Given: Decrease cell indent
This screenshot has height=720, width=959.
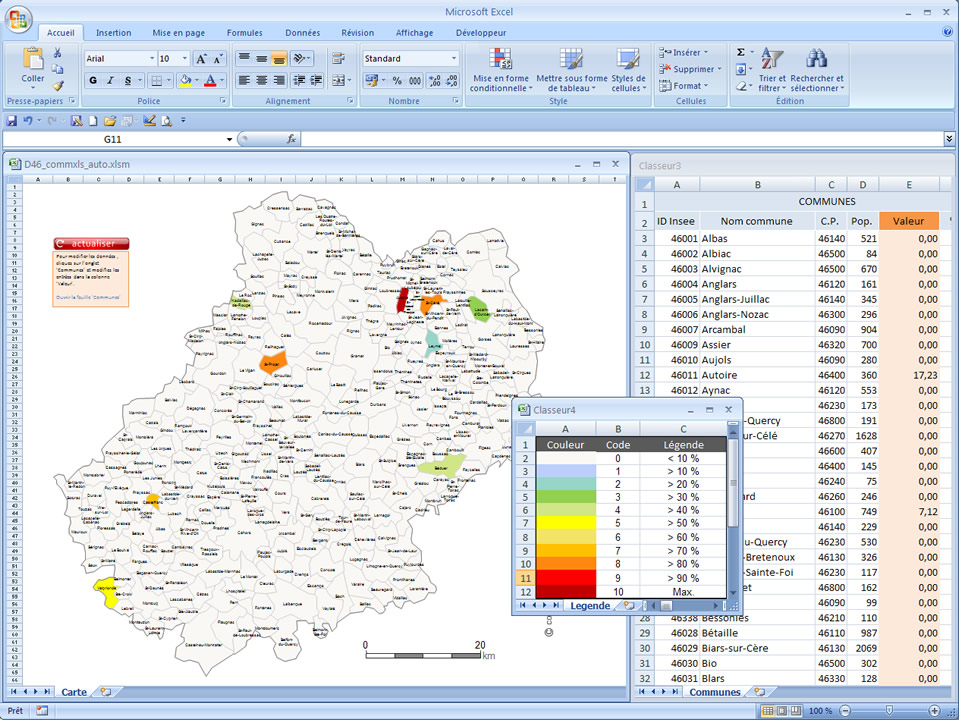Looking at the screenshot, I should click(x=299, y=80).
